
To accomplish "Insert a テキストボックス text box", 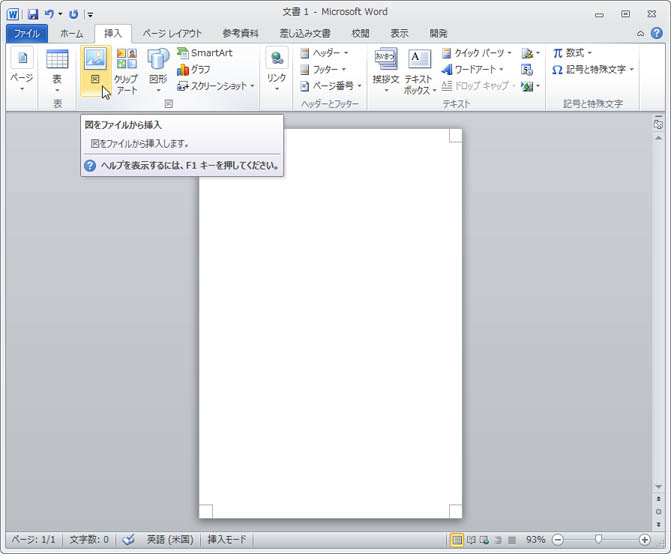I will 418,70.
